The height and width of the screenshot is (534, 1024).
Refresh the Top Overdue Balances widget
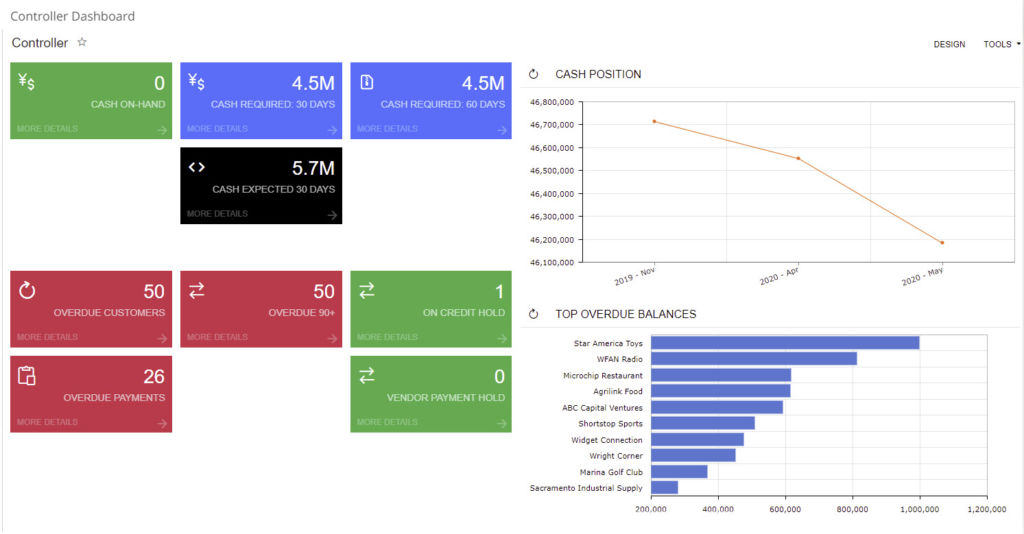(534, 314)
